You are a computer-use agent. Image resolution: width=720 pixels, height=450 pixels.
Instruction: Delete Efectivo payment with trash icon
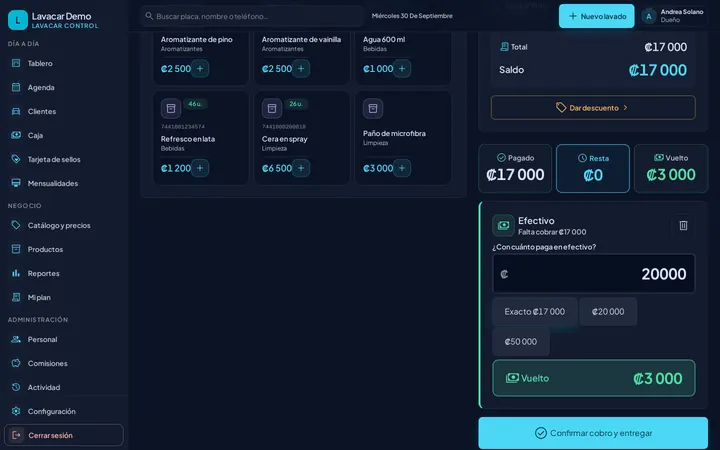pyautogui.click(x=683, y=225)
